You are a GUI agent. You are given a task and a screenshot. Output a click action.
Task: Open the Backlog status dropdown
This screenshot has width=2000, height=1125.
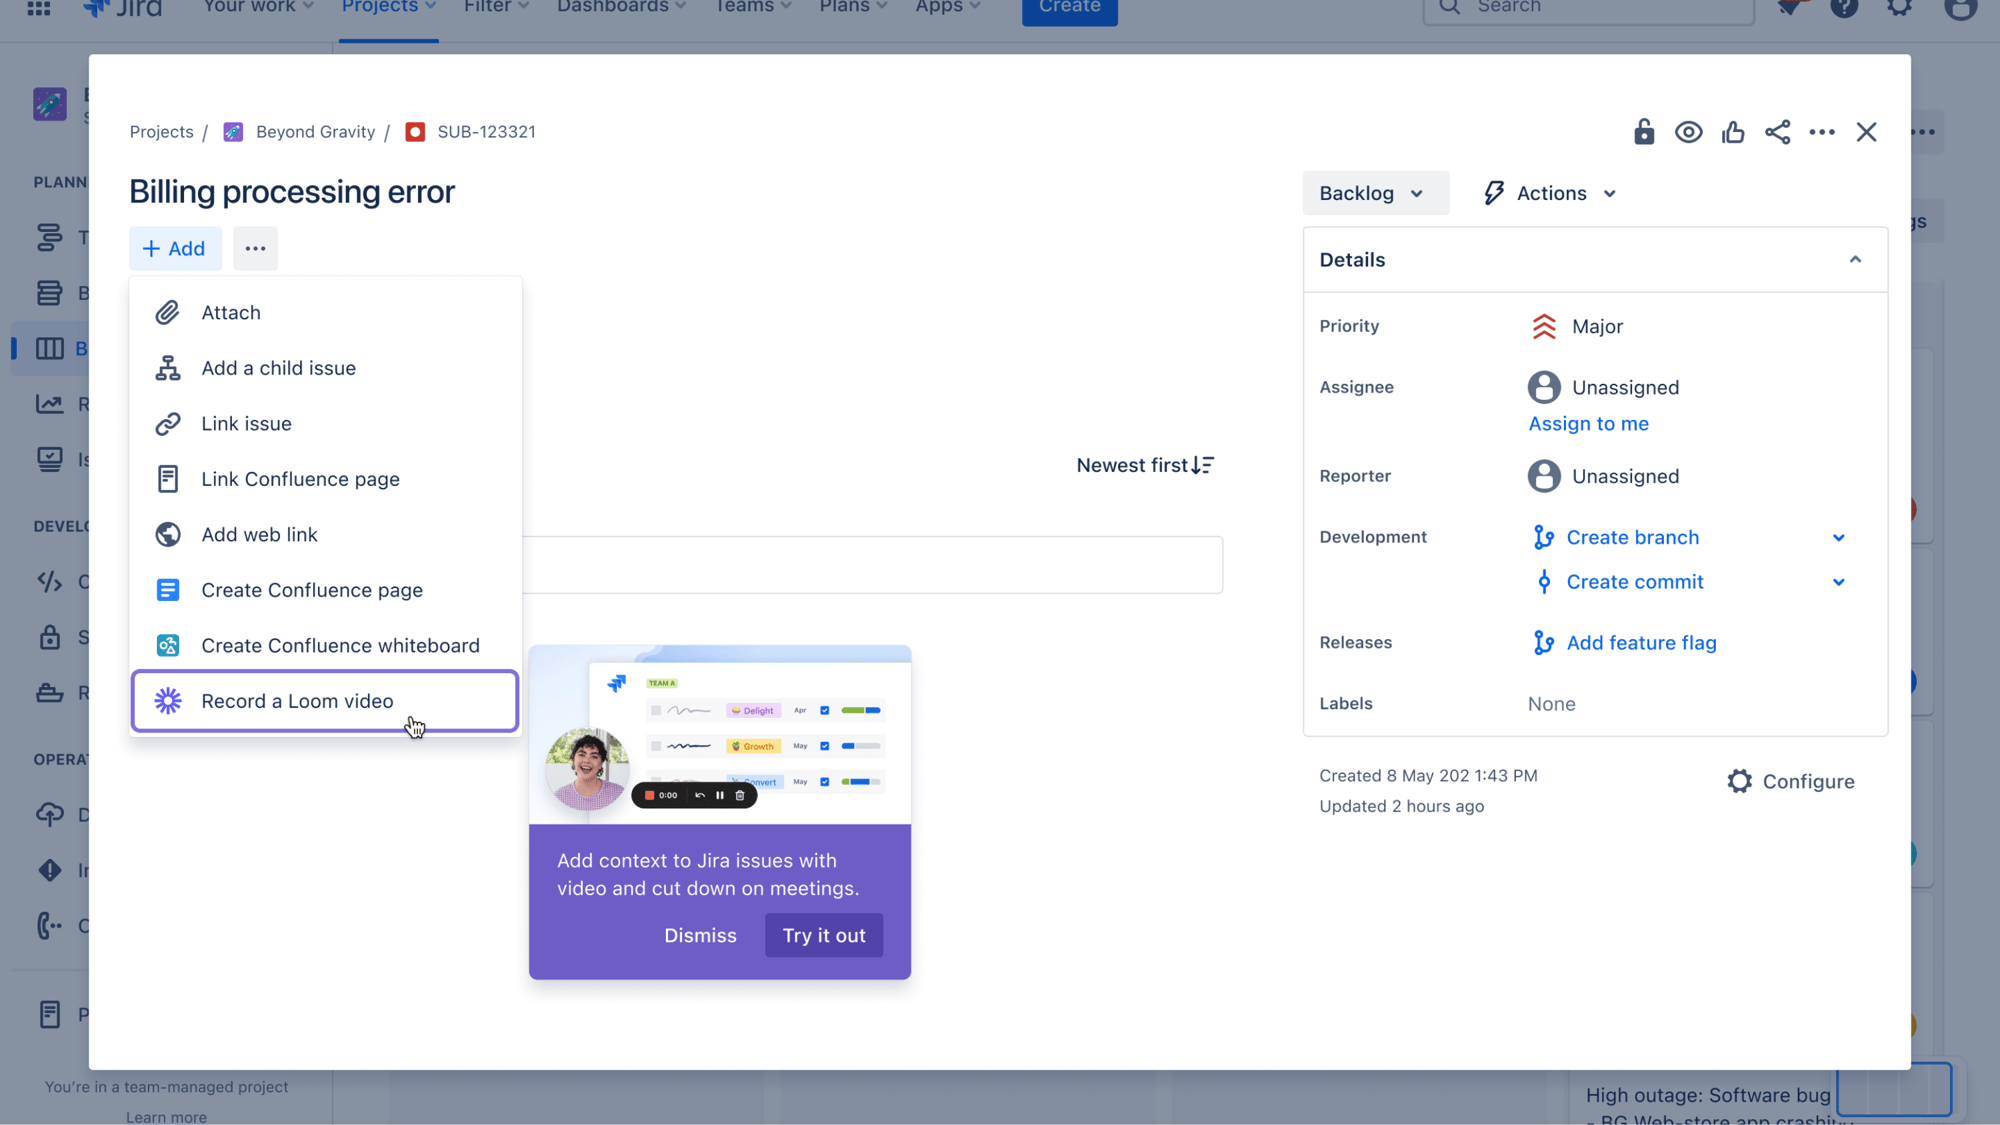click(1374, 193)
